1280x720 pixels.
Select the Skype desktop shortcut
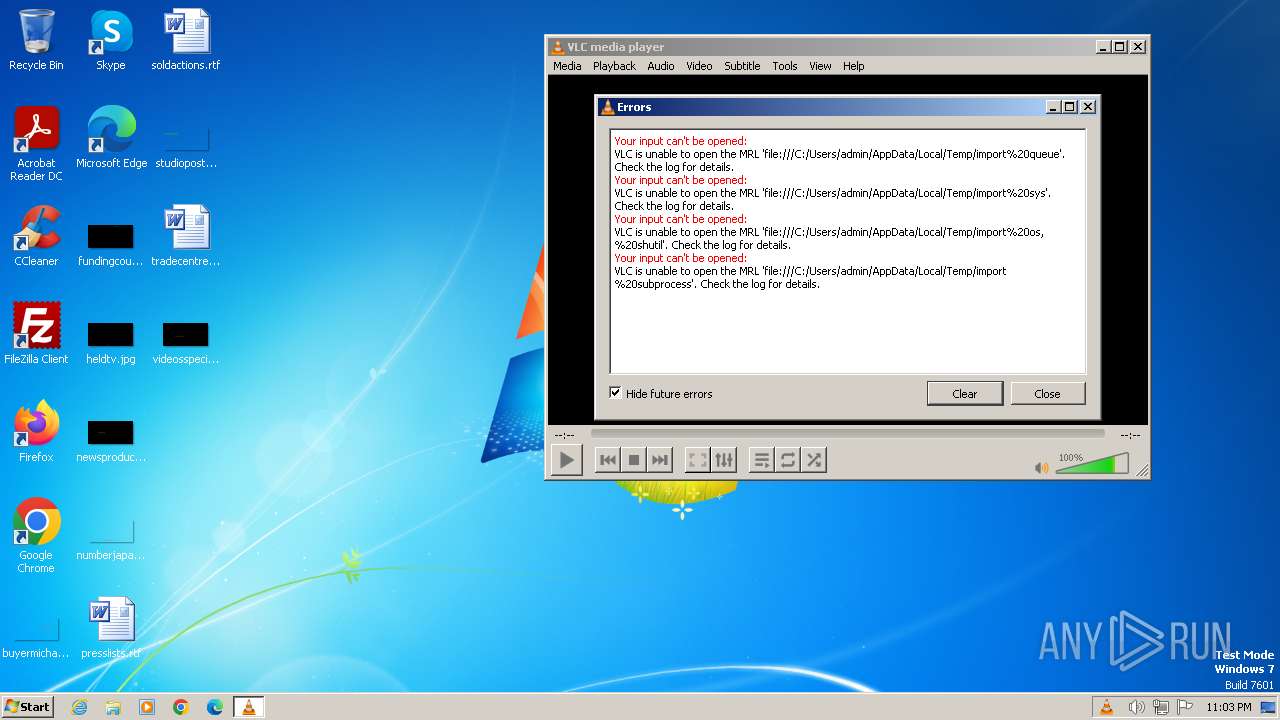(x=110, y=40)
